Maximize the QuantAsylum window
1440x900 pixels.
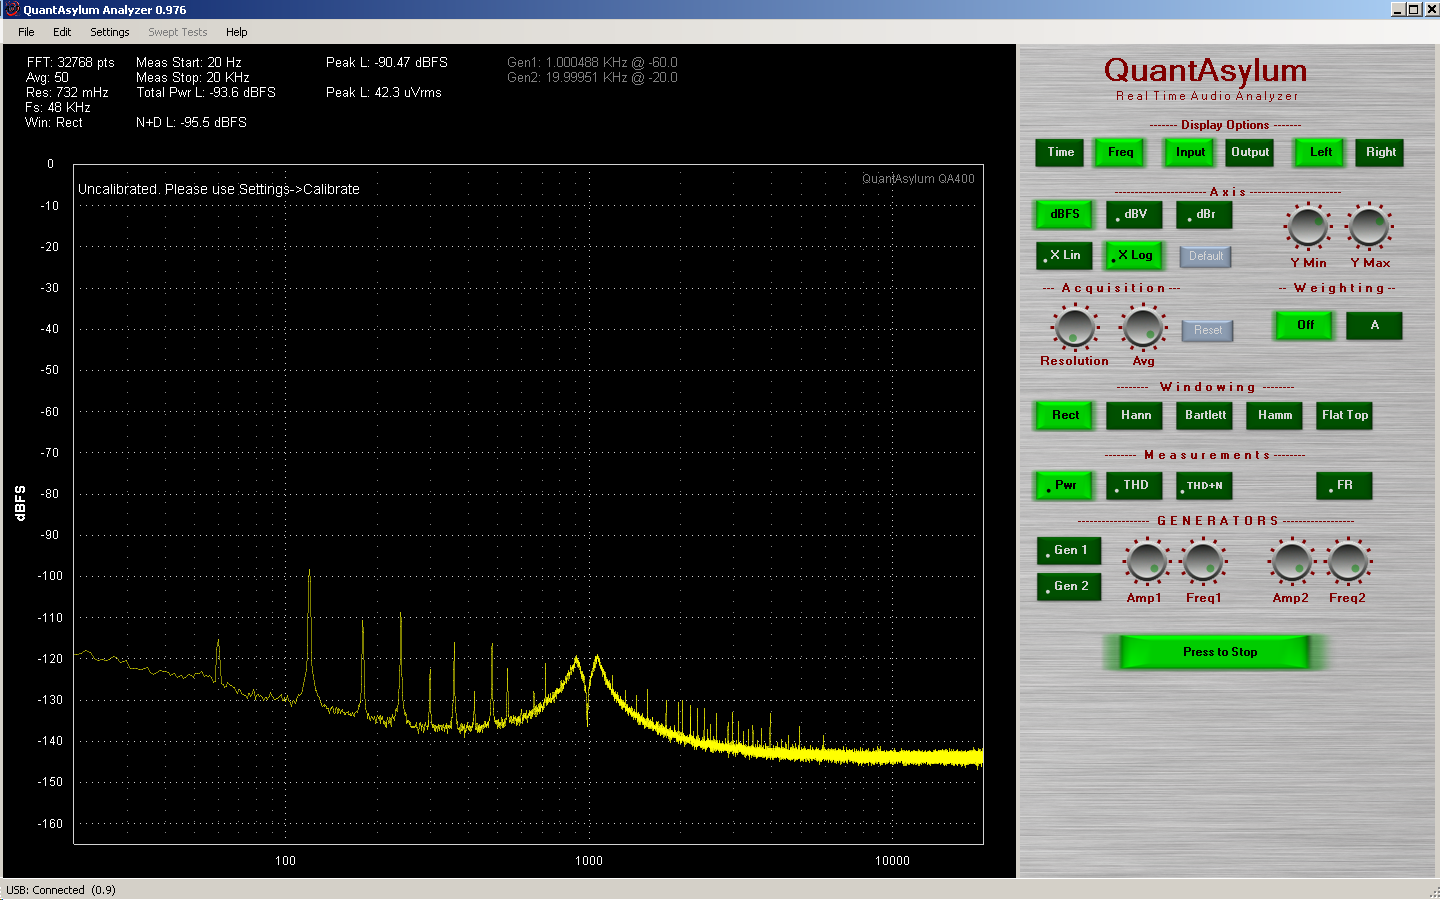point(1413,9)
